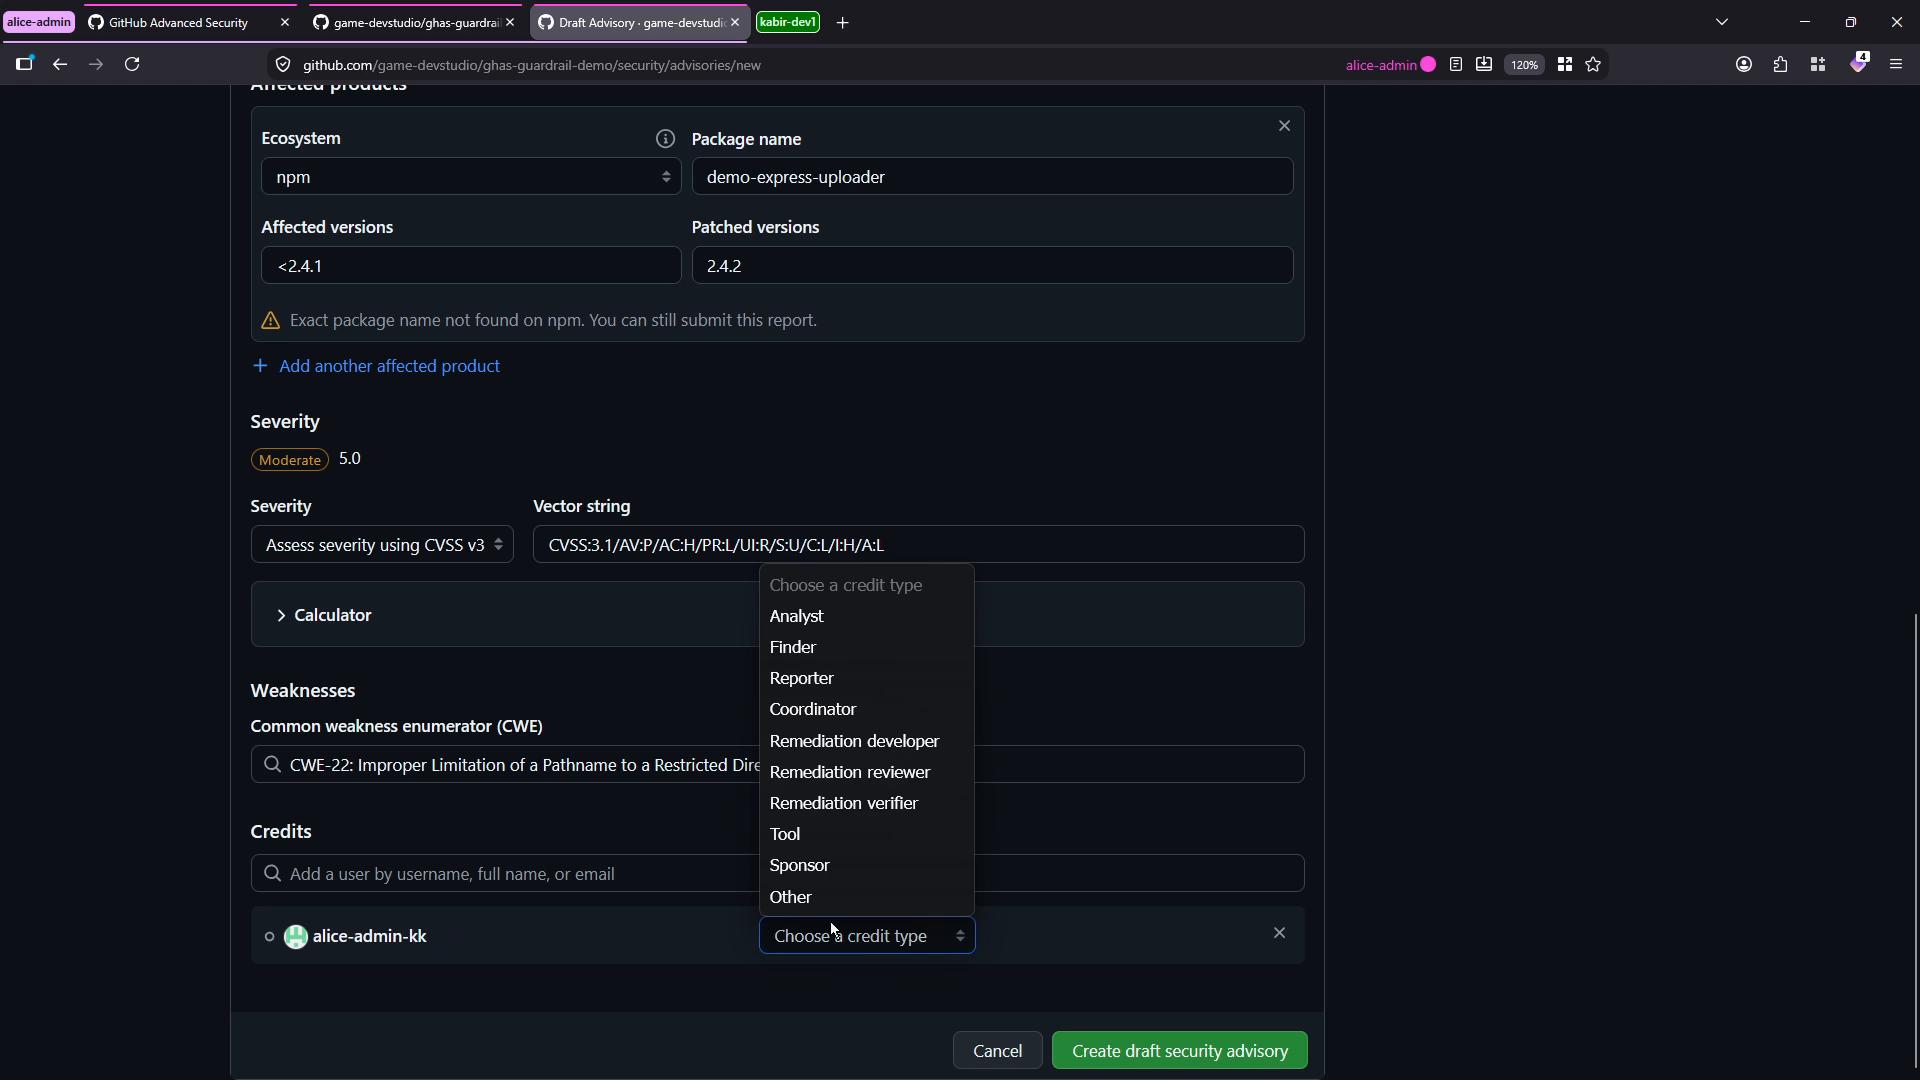Click the warning triangle icon
This screenshot has height=1080, width=1920.
(270, 321)
